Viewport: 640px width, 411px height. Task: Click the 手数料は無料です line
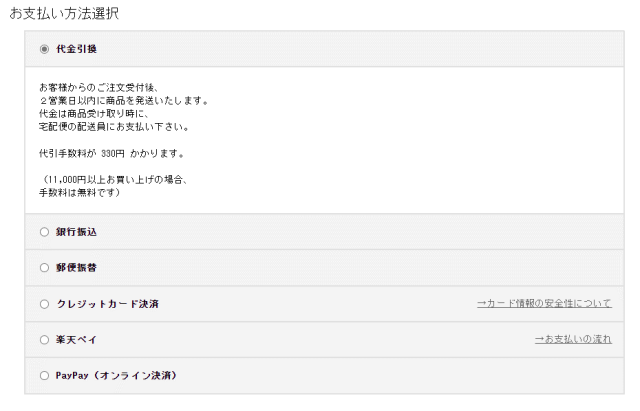coord(80,192)
